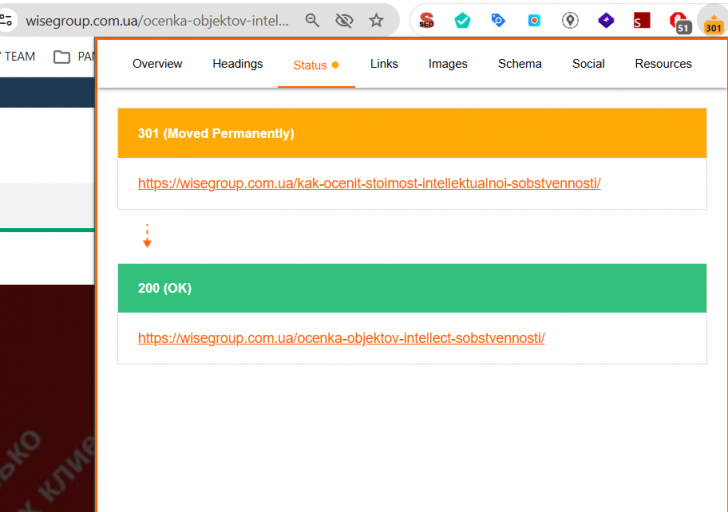The image size is (728, 512).
Task: Click the browser address bar URL
Action: [157, 20]
